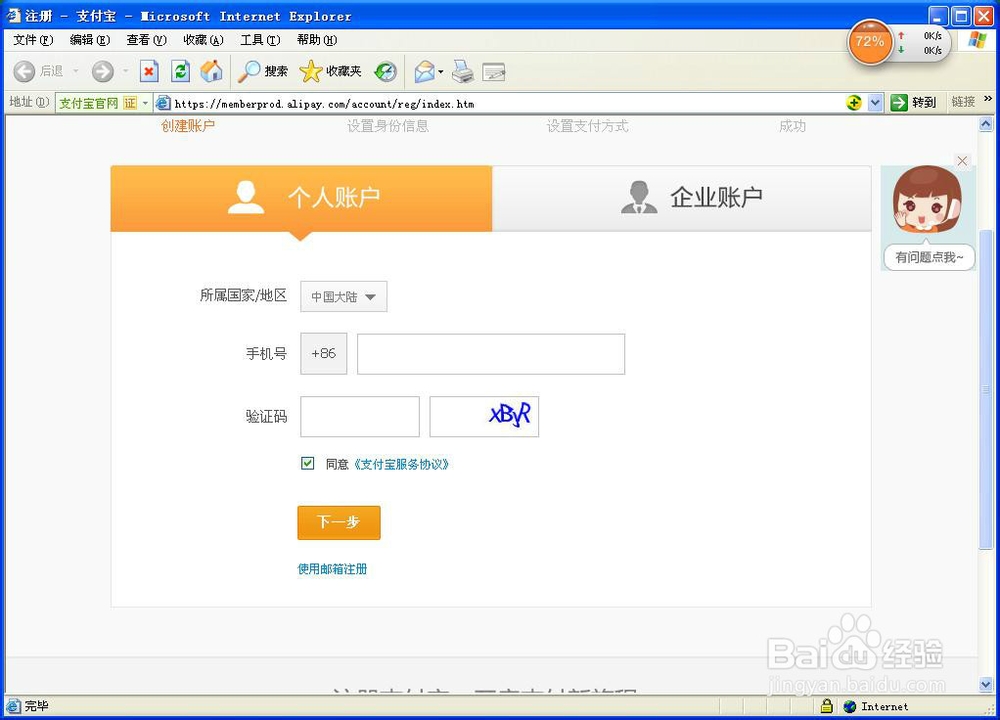Screen dimensions: 1000x720
Task: Open the 收藏(A) menu
Action: (x=203, y=40)
